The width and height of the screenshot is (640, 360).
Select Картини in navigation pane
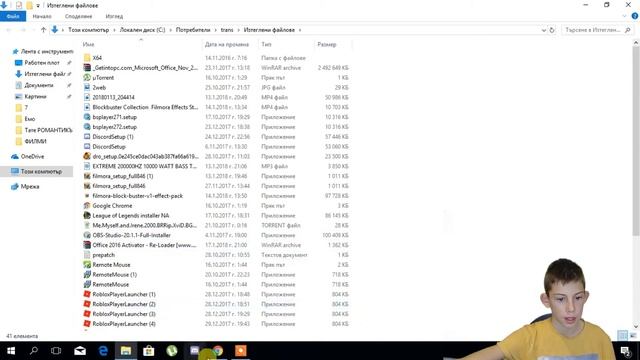tap(36, 97)
